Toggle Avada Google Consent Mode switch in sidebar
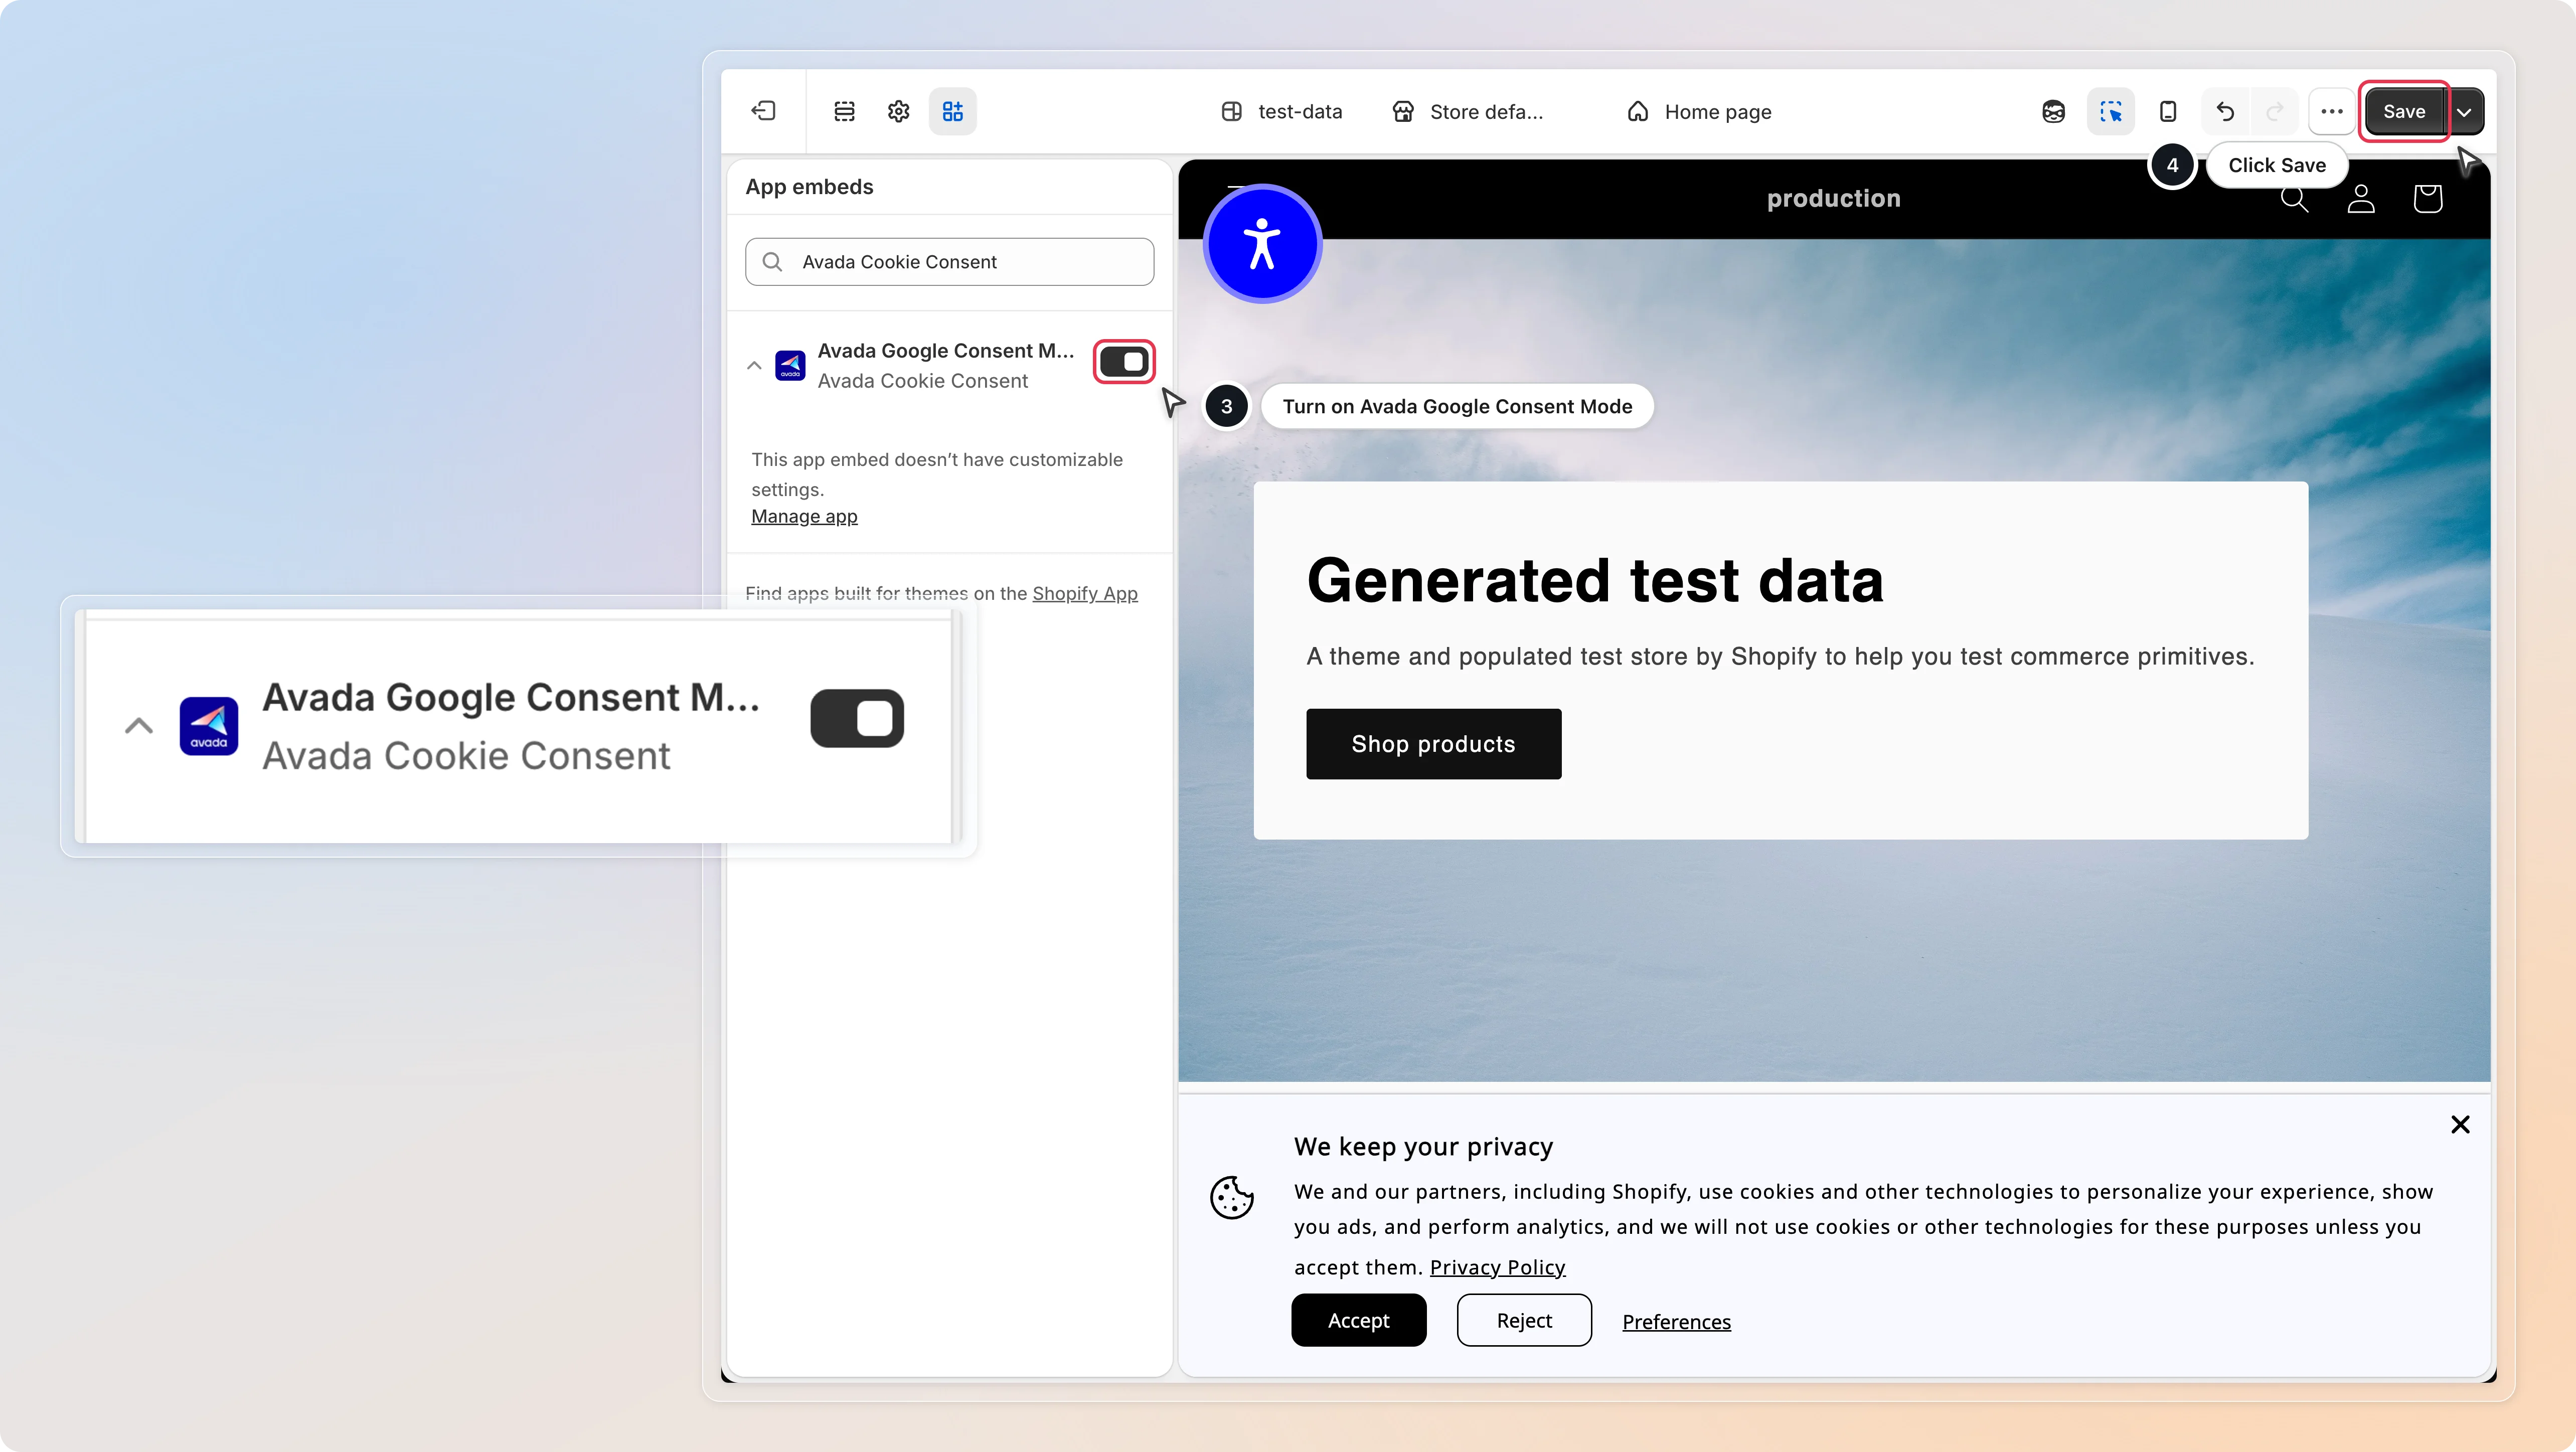 (1125, 362)
